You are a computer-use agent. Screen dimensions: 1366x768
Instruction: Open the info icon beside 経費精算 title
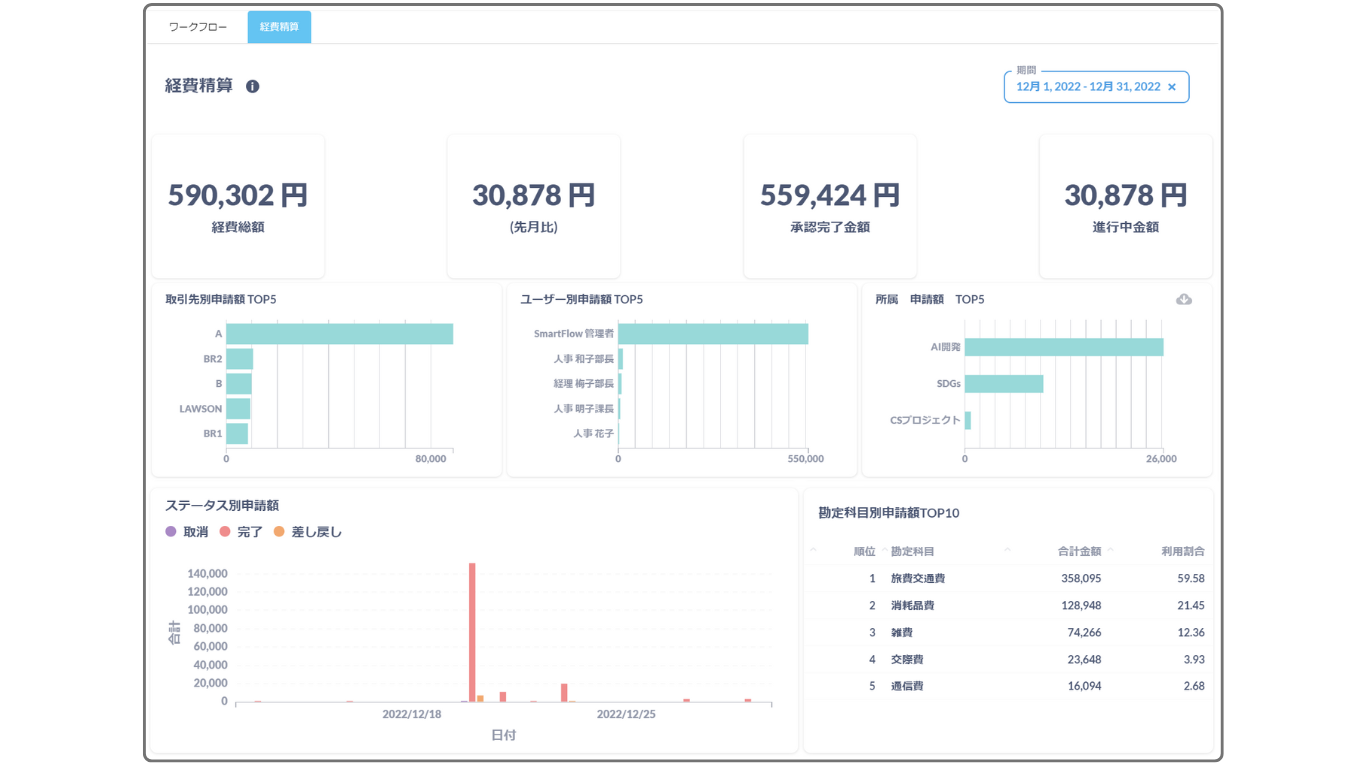253,86
